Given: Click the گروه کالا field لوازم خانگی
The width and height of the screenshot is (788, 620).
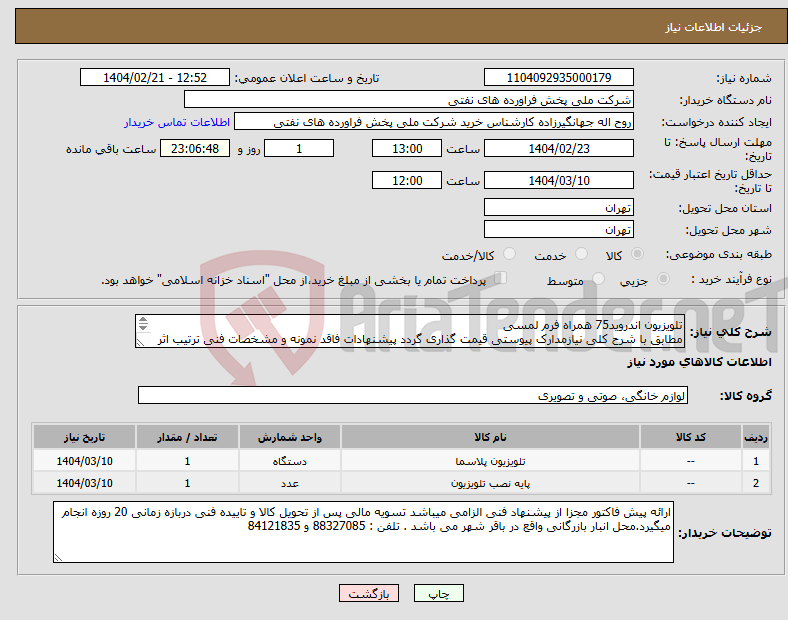Looking at the screenshot, I should [x=413, y=395].
